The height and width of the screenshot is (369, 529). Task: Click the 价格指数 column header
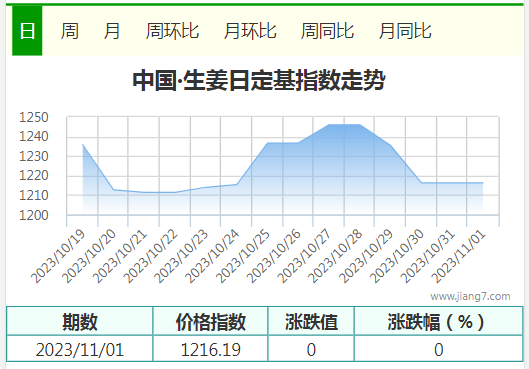[x=210, y=321]
